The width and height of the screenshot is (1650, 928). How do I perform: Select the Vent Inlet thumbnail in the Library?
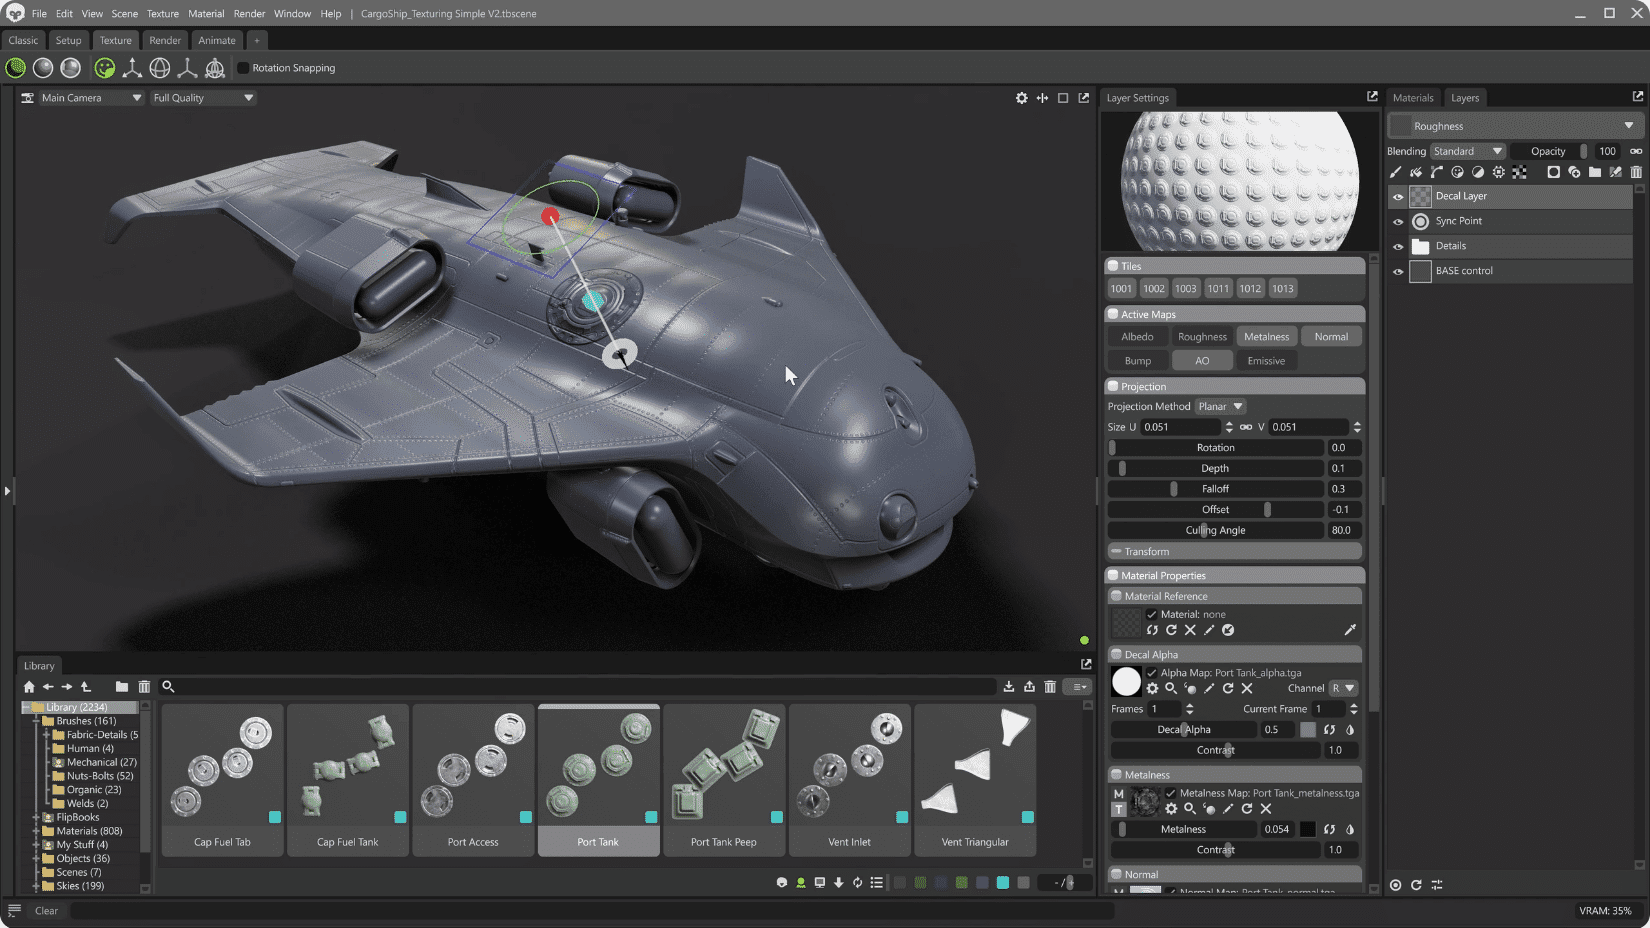click(849, 780)
